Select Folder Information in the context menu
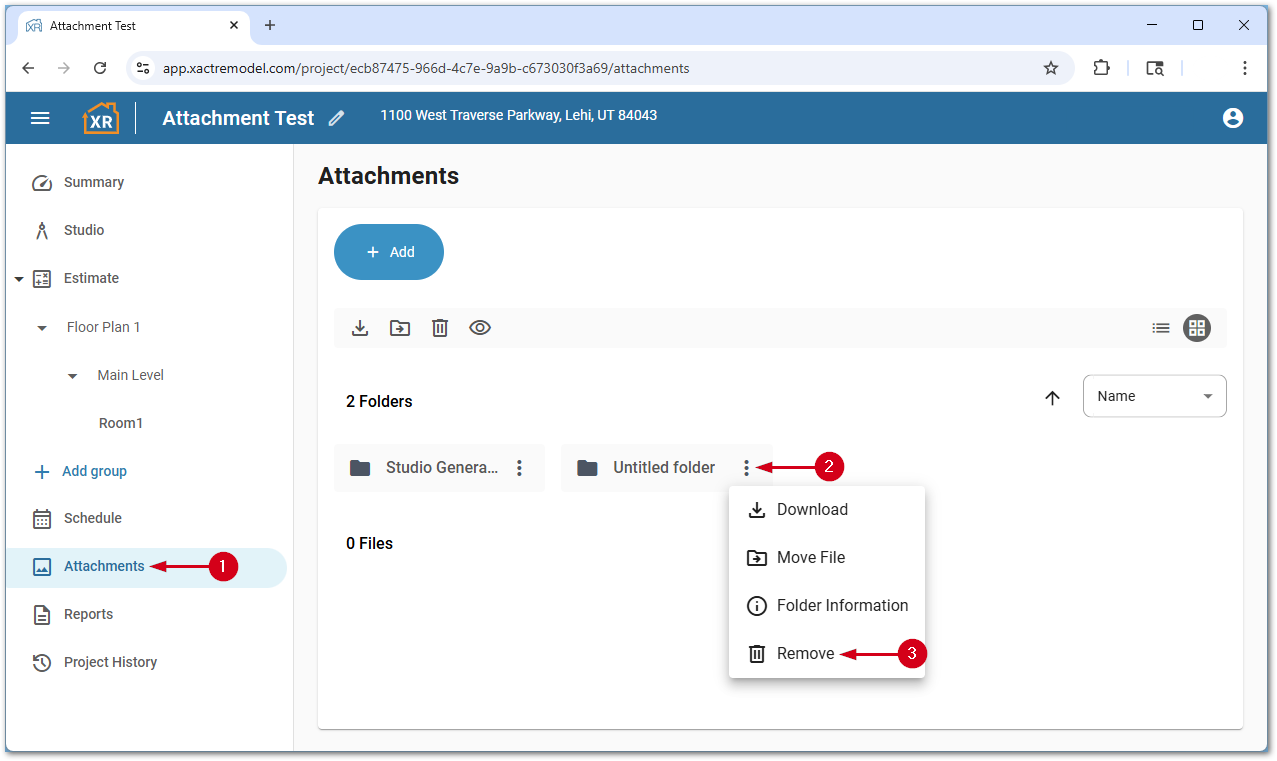Viewport: 1277px width, 761px height. (841, 606)
